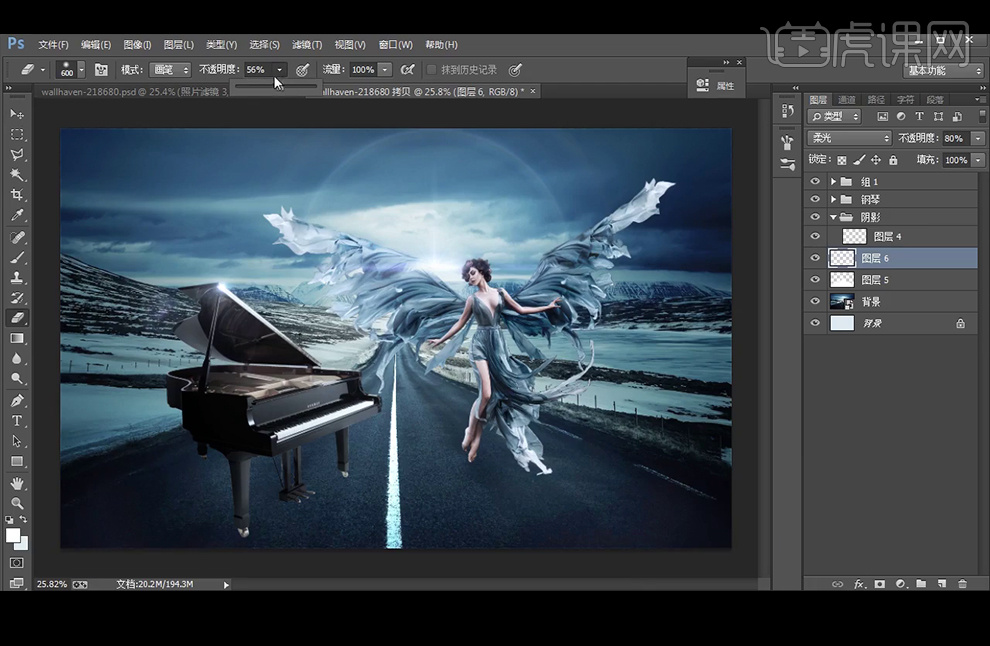Select the History Brush tool
Screen dimensions: 990x646
tap(17, 297)
